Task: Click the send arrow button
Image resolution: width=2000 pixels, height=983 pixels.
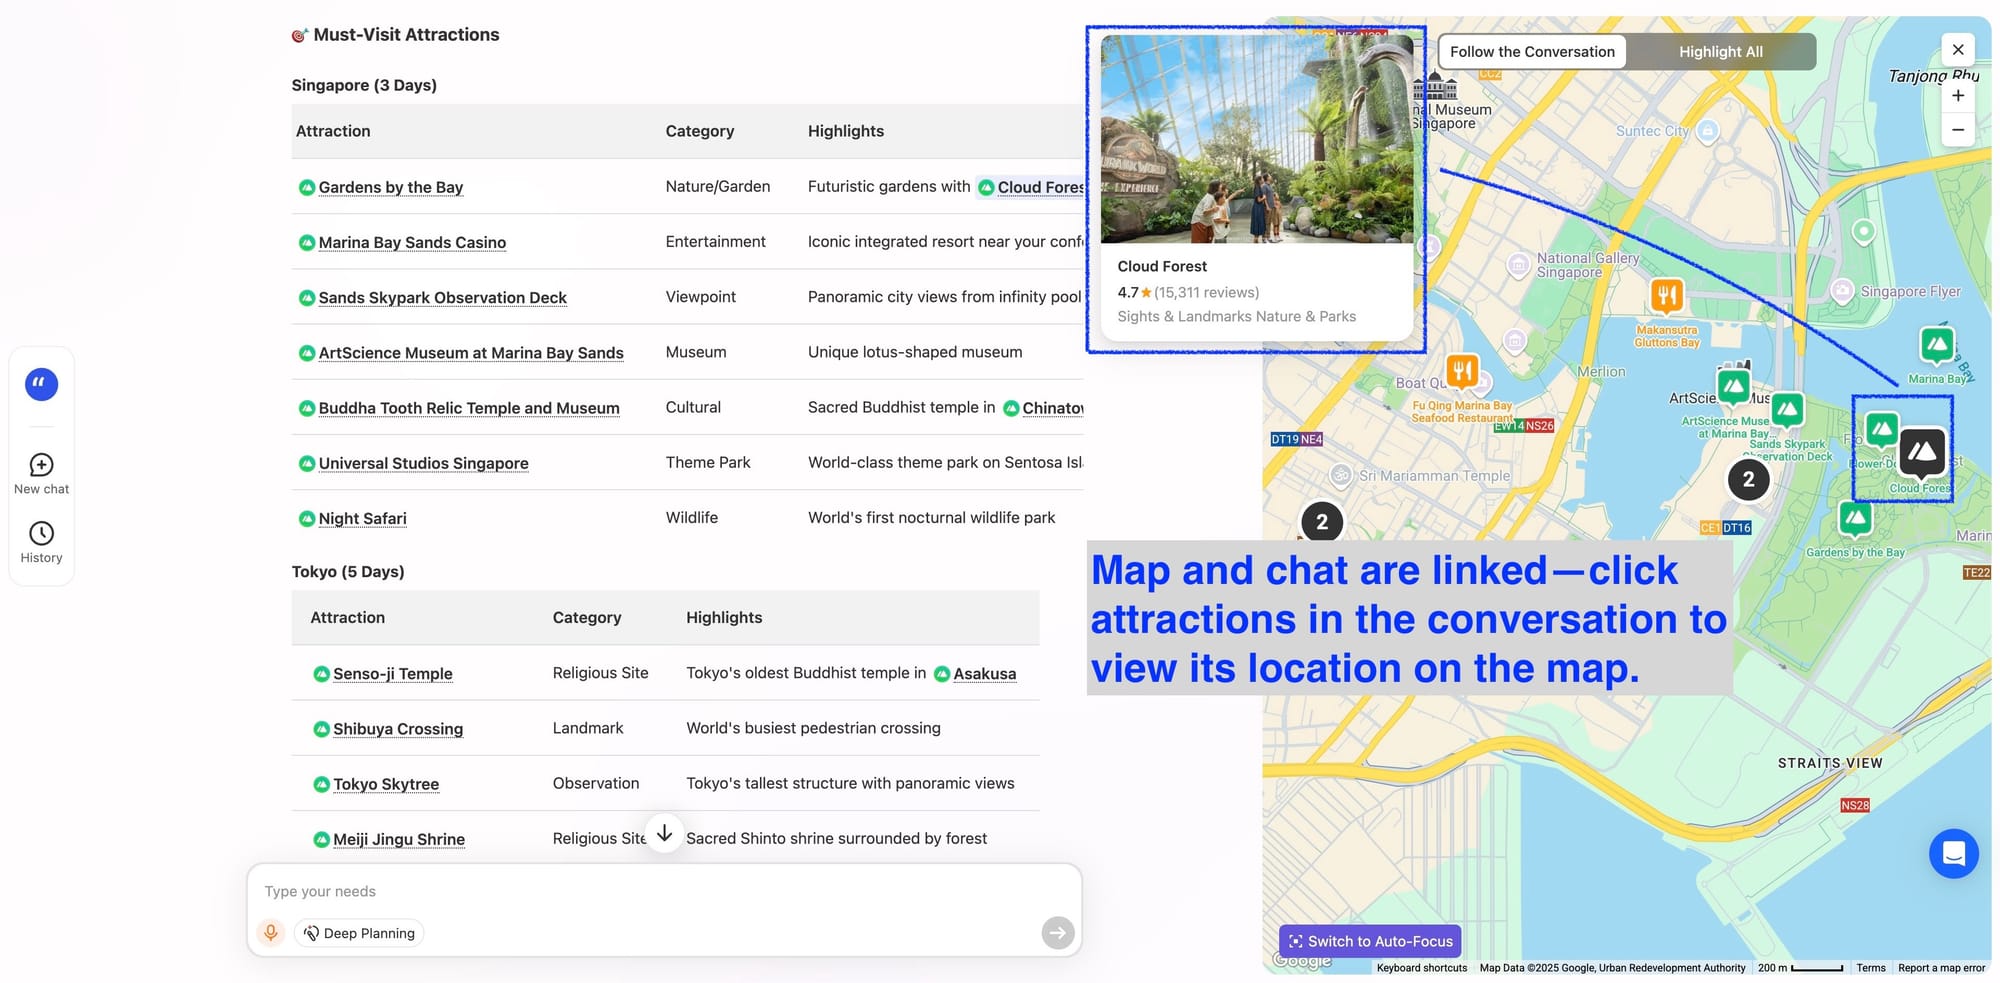Action: (x=1057, y=933)
